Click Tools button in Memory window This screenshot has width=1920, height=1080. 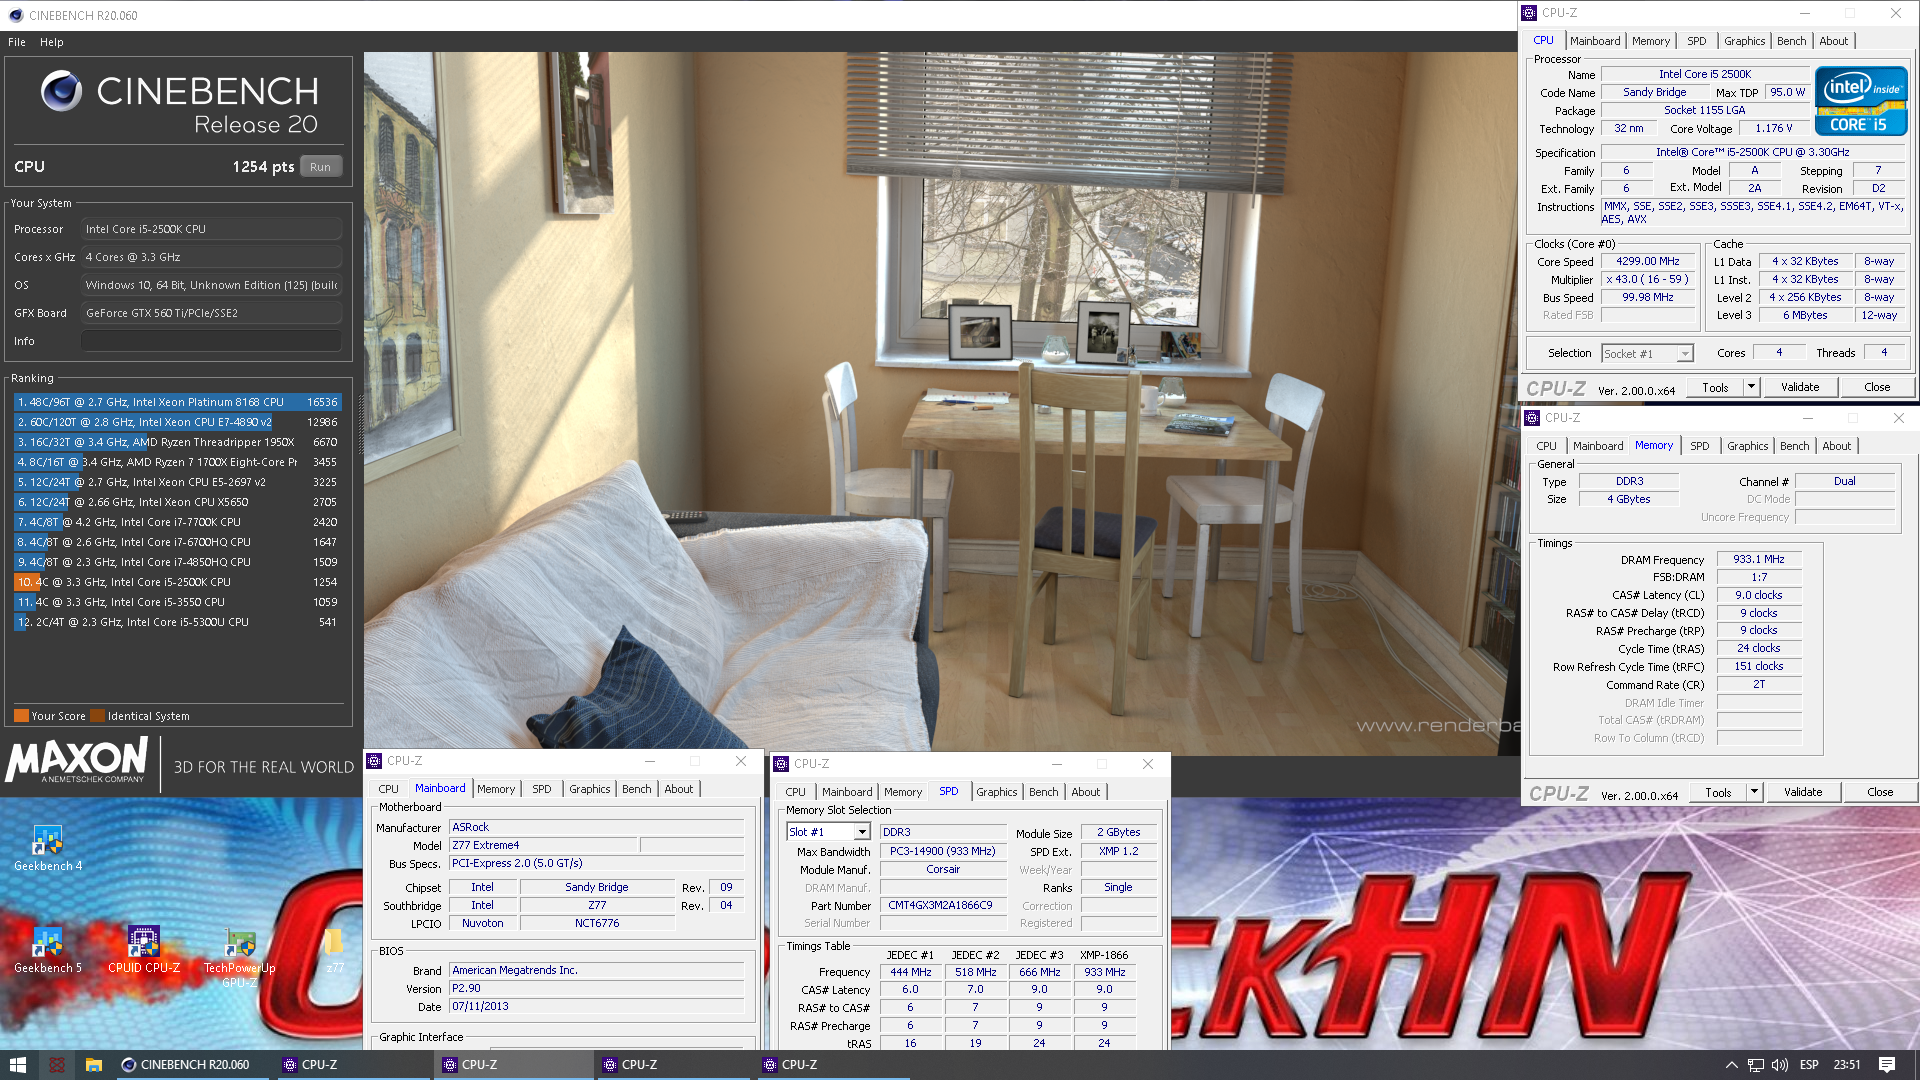tap(1718, 792)
